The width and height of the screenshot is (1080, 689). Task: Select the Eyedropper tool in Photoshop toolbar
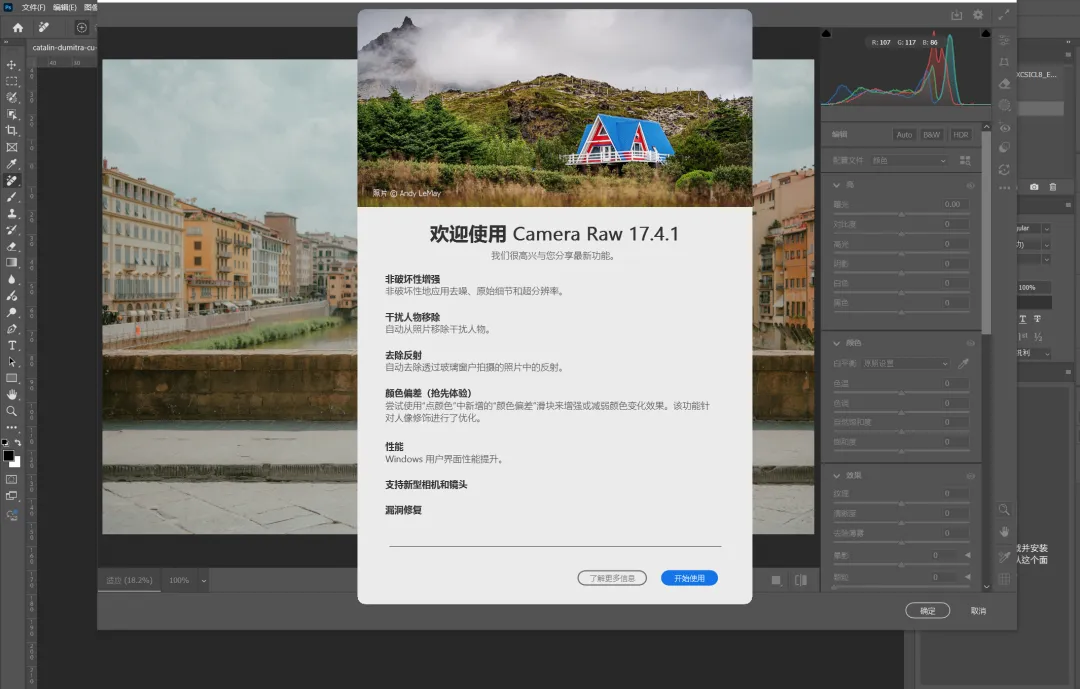point(12,164)
